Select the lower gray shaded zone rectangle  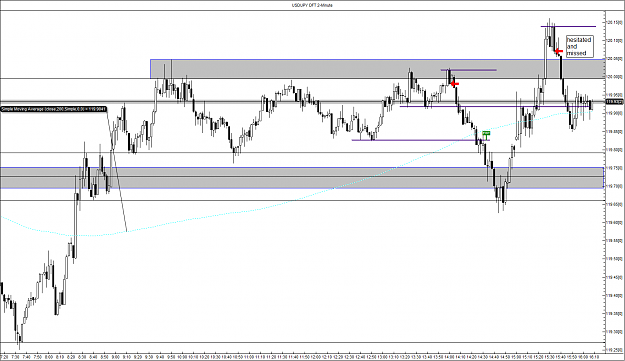302,178
